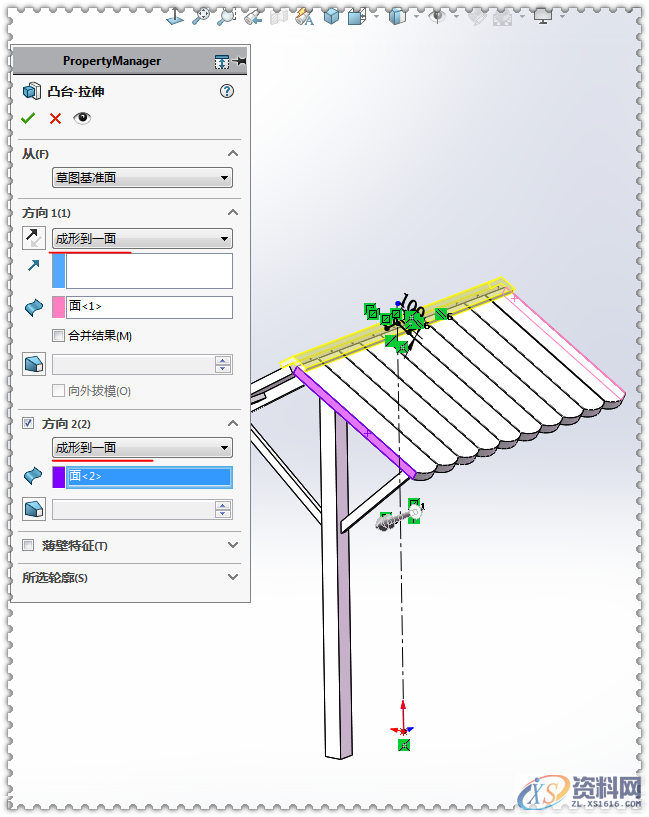Click Direction 1 draft angle spinner

pos(223,365)
